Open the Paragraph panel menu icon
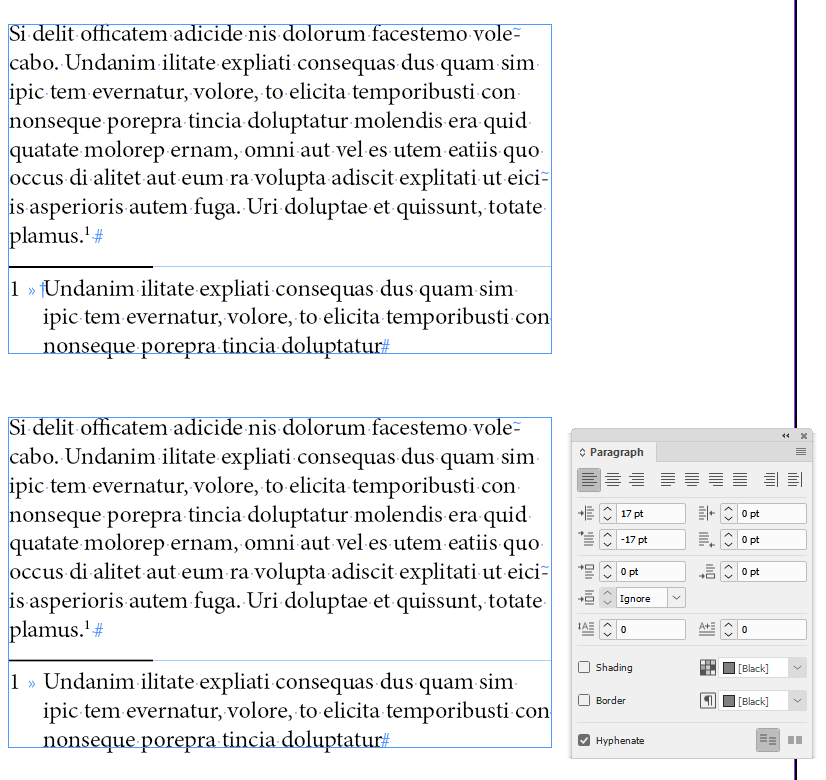The image size is (826, 780). pos(799,452)
